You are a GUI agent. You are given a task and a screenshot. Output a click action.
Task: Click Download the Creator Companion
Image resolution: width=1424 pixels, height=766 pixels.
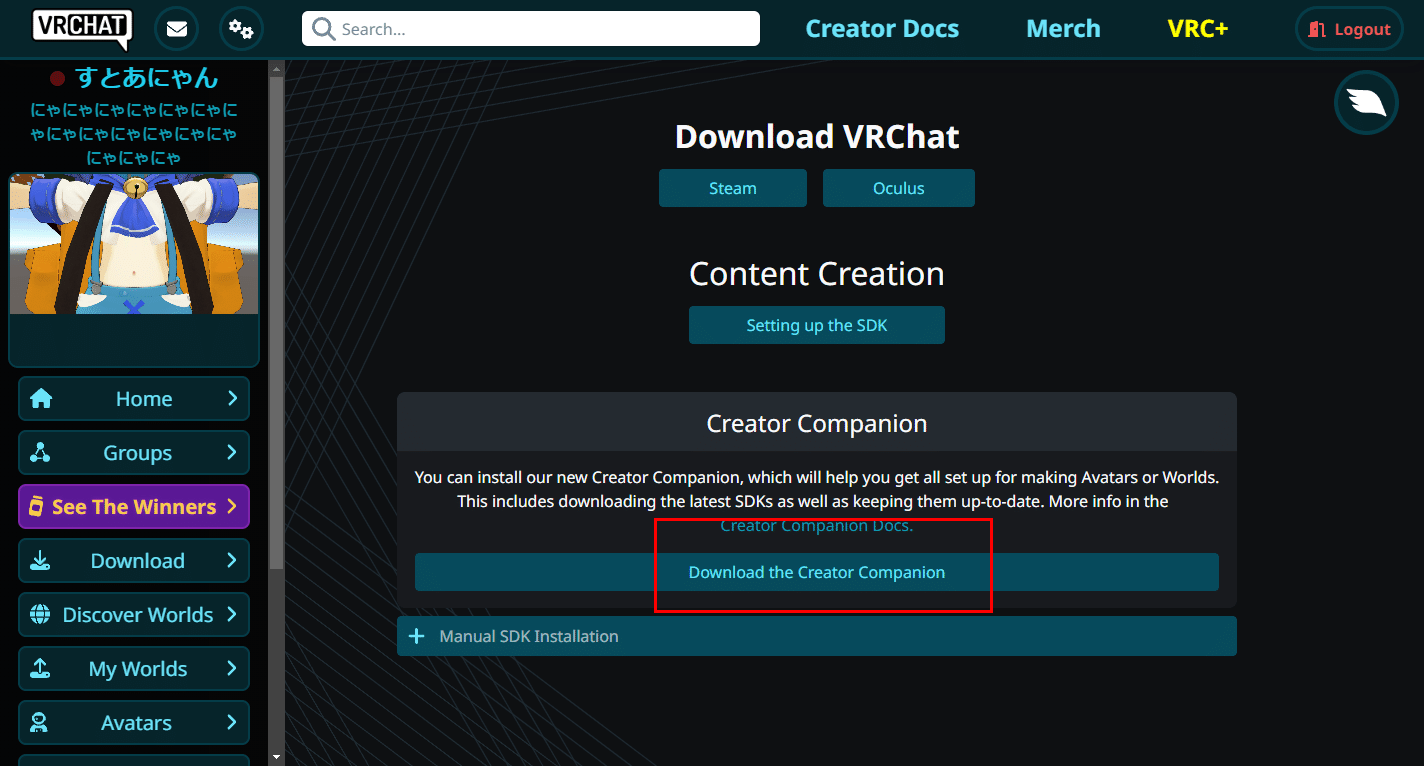[x=816, y=572]
